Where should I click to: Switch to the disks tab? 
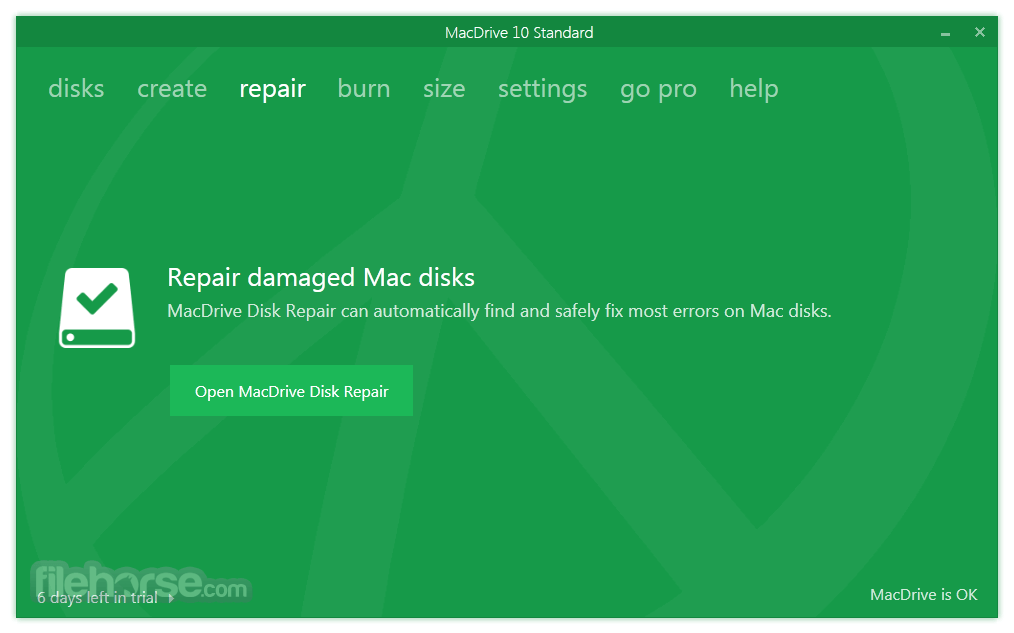pyautogui.click(x=76, y=89)
